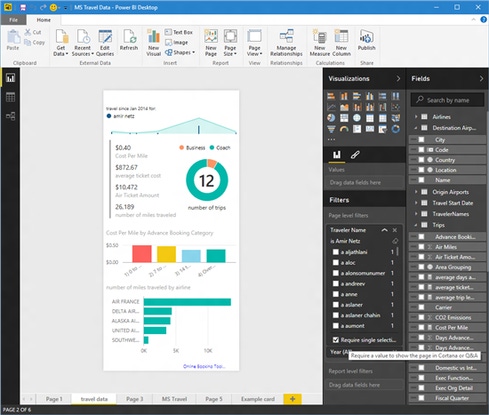489x415 pixels.
Task: Check the 'a anne' filter box
Action: [336, 294]
